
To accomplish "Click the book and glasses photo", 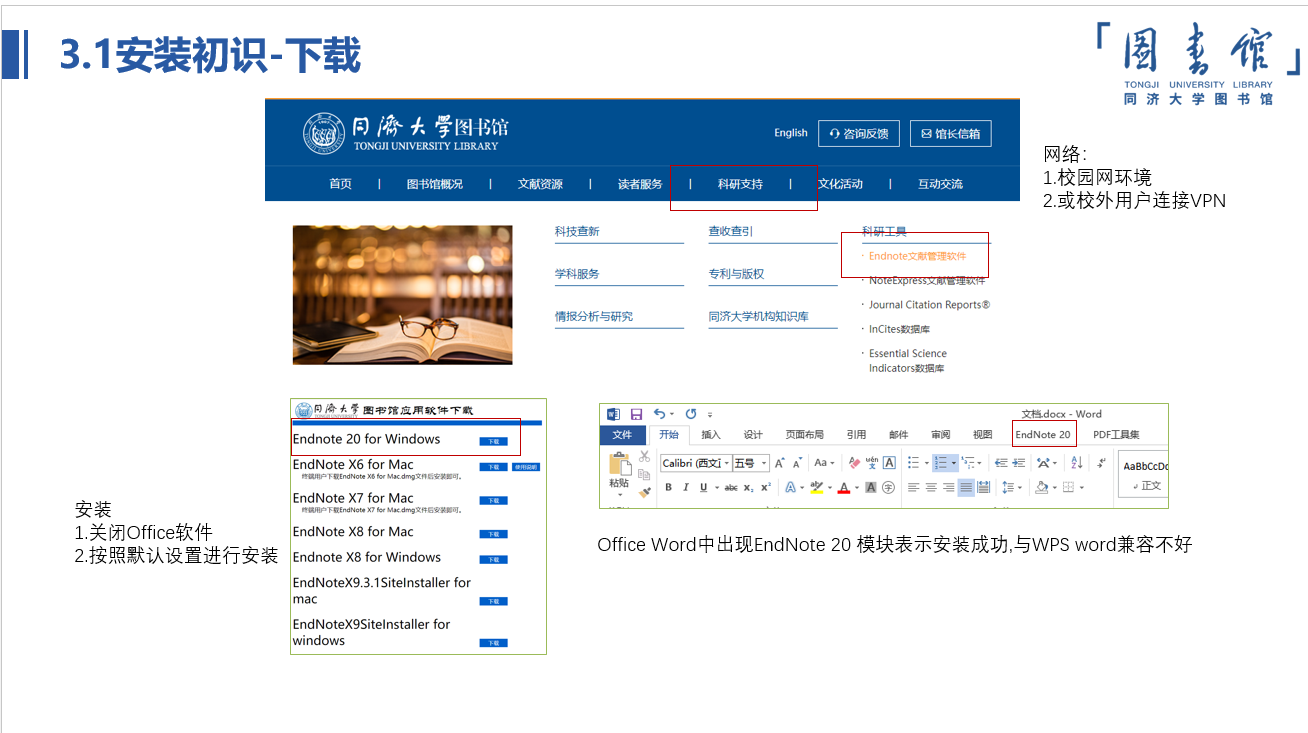I will pyautogui.click(x=402, y=295).
